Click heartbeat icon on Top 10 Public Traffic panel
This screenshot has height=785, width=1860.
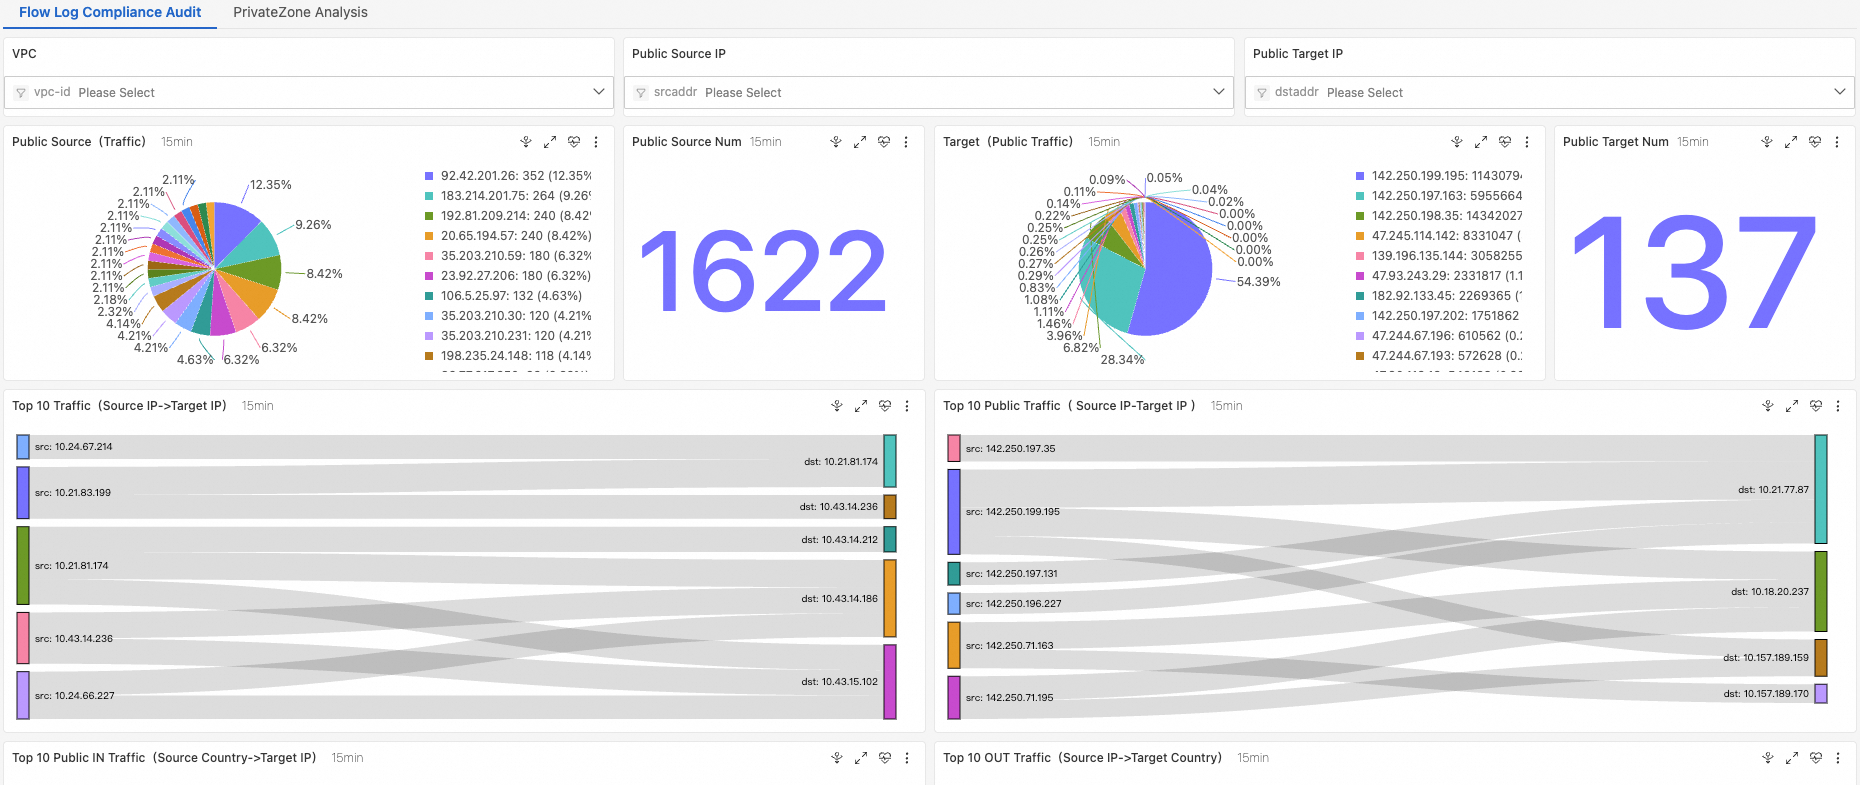coord(1816,406)
